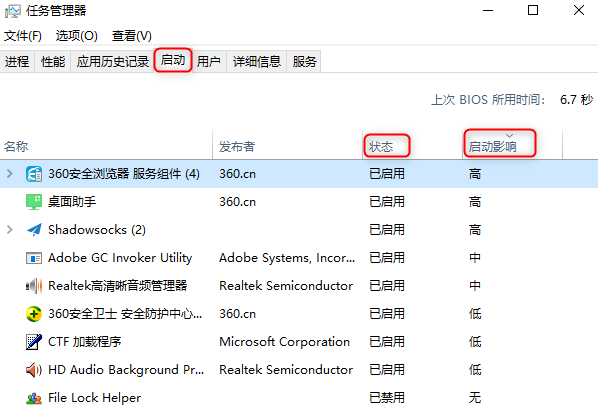Click the 中 impact of Adobe GC Invoker Utility
This screenshot has width=598, height=418.
(x=475, y=258)
